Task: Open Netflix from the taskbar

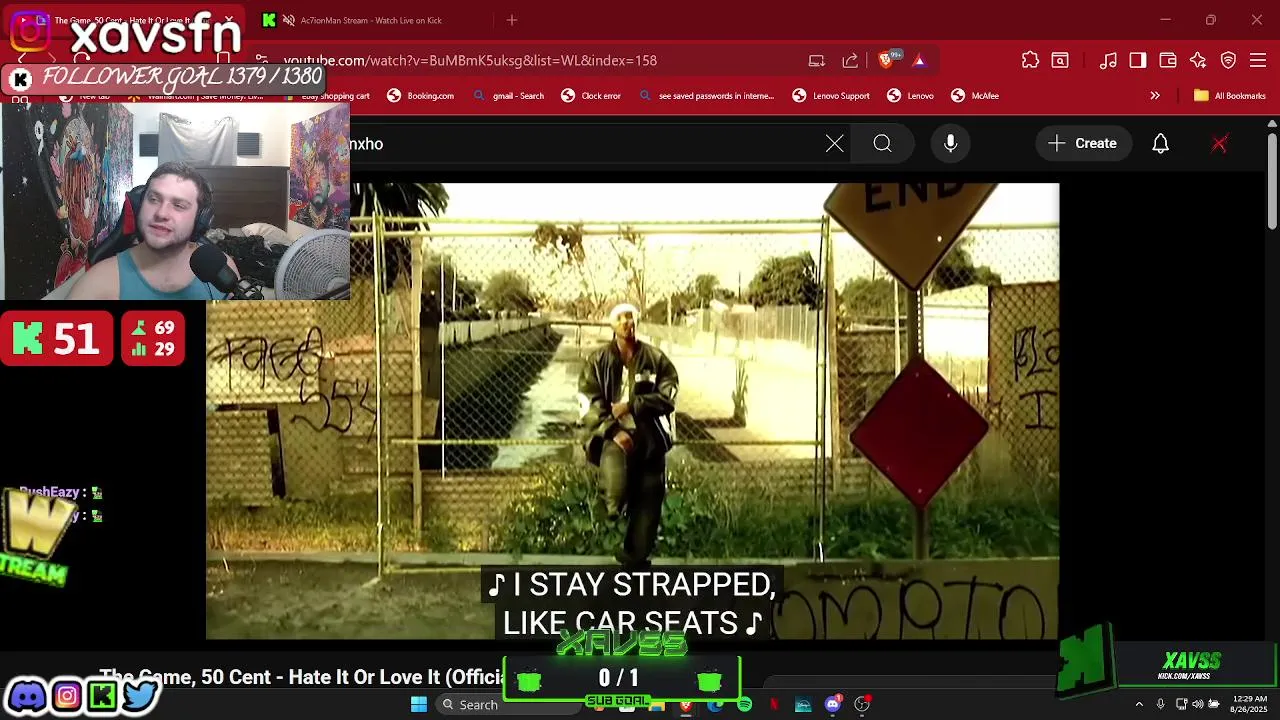Action: pos(774,704)
